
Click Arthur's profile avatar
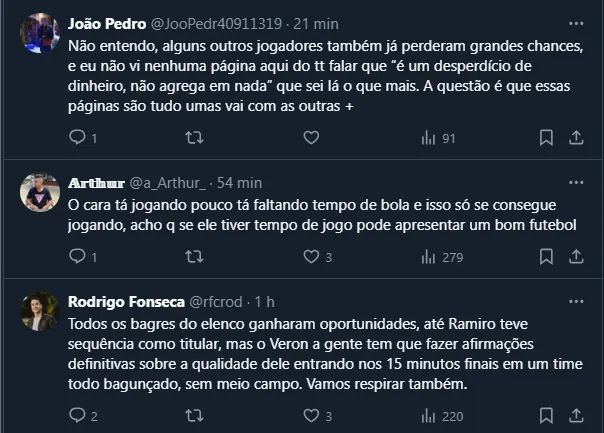[40, 192]
